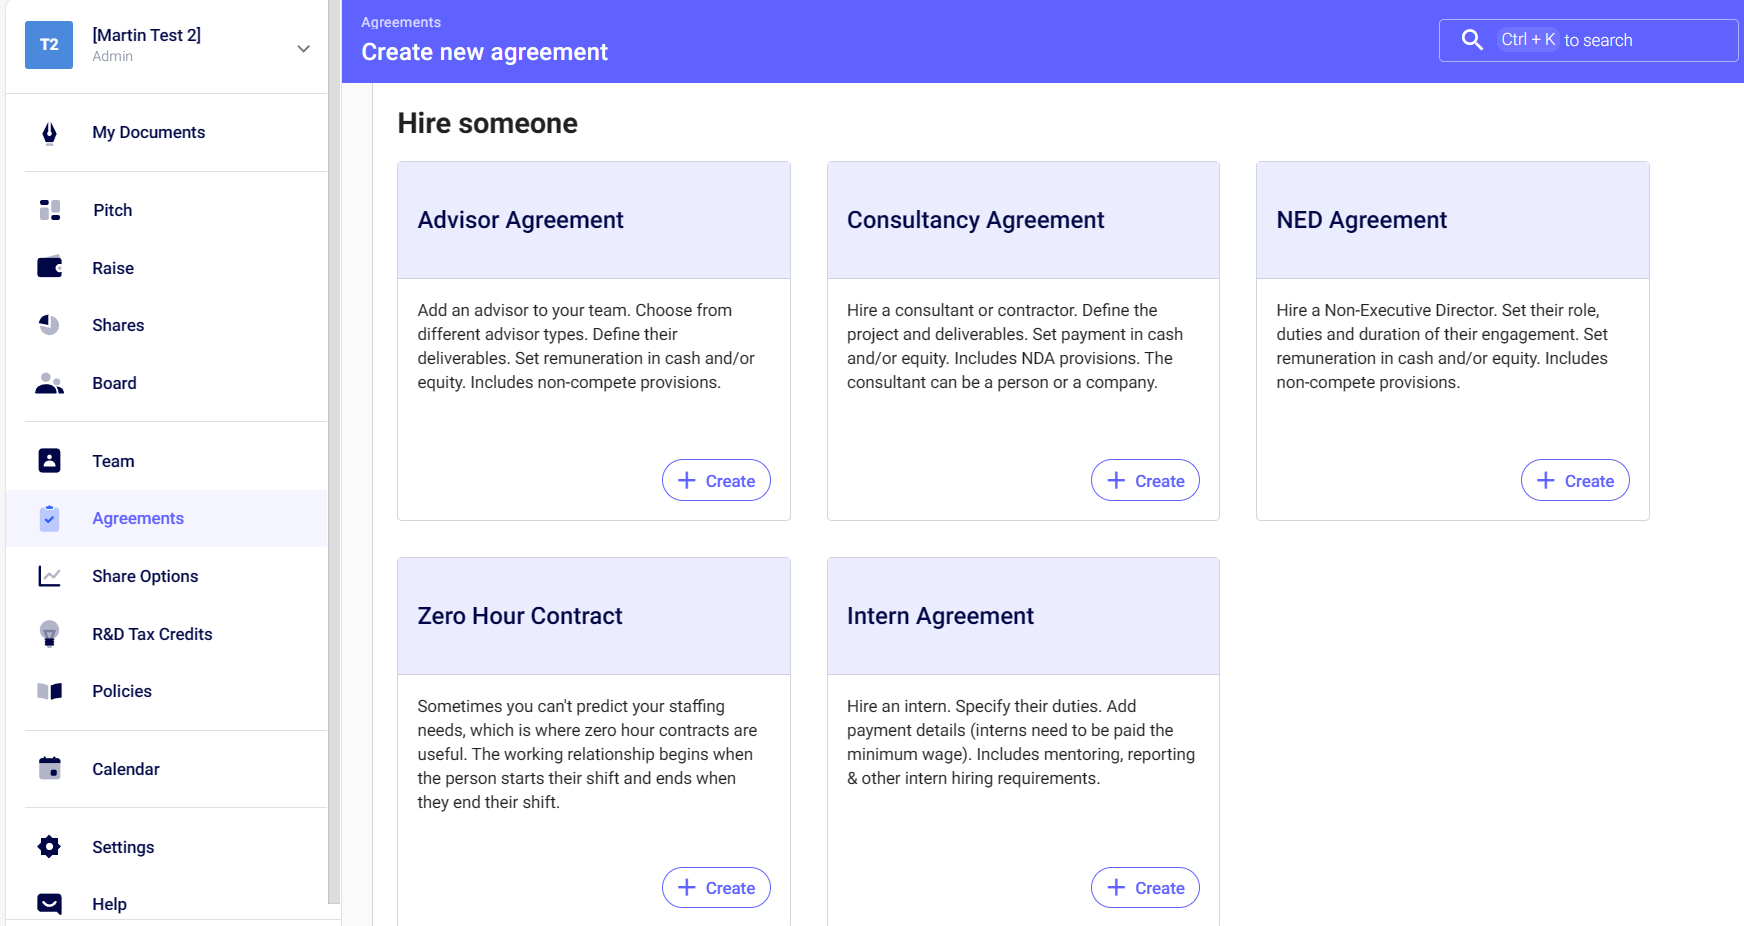Image resolution: width=1744 pixels, height=926 pixels.
Task: Click the Pitch sidebar icon
Action: point(49,210)
